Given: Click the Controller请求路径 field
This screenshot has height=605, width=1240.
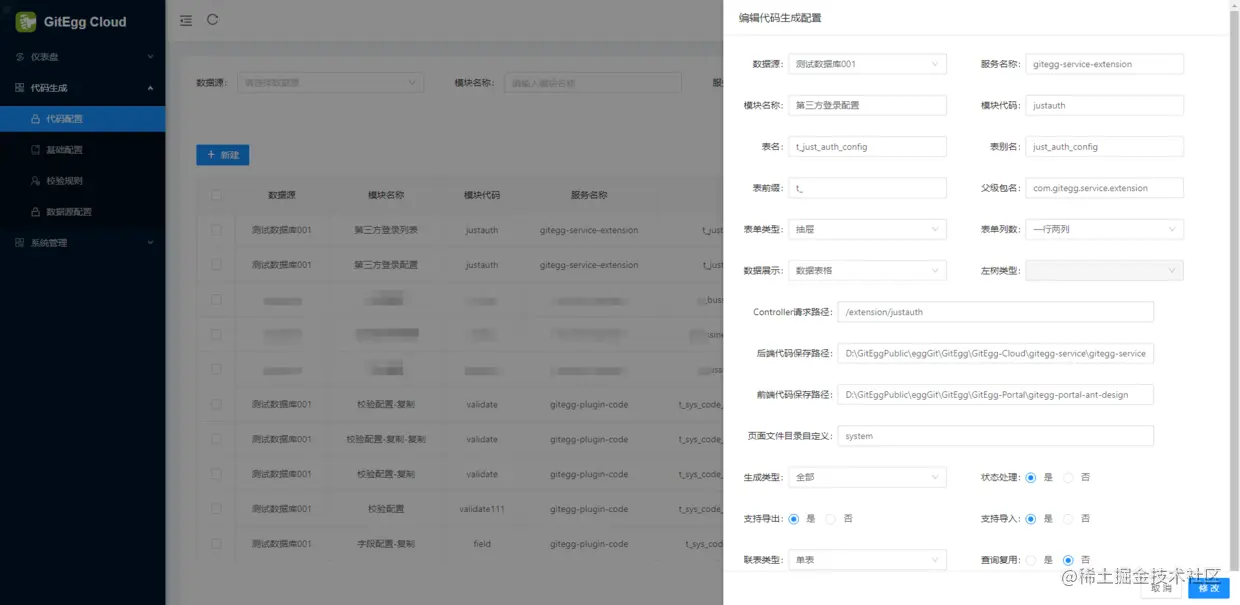Looking at the screenshot, I should 996,312.
